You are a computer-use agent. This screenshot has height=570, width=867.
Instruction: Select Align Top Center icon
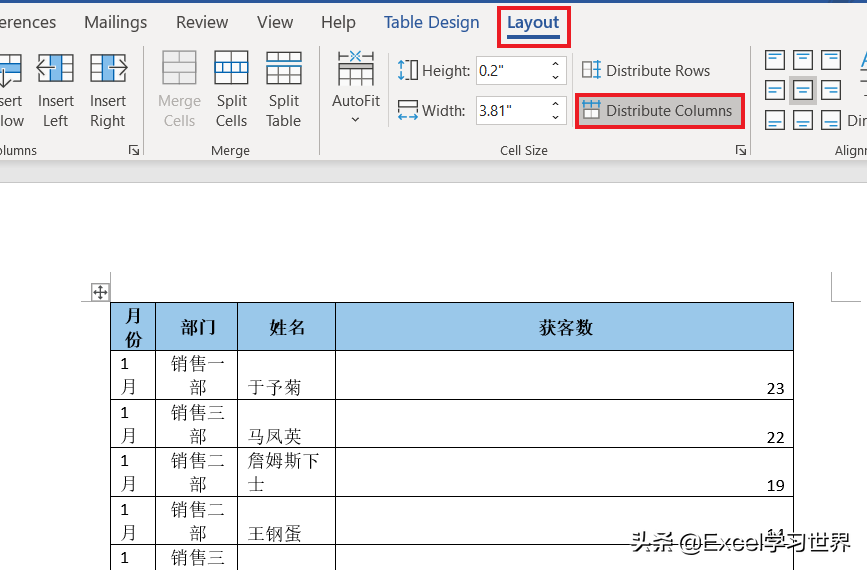(802, 60)
